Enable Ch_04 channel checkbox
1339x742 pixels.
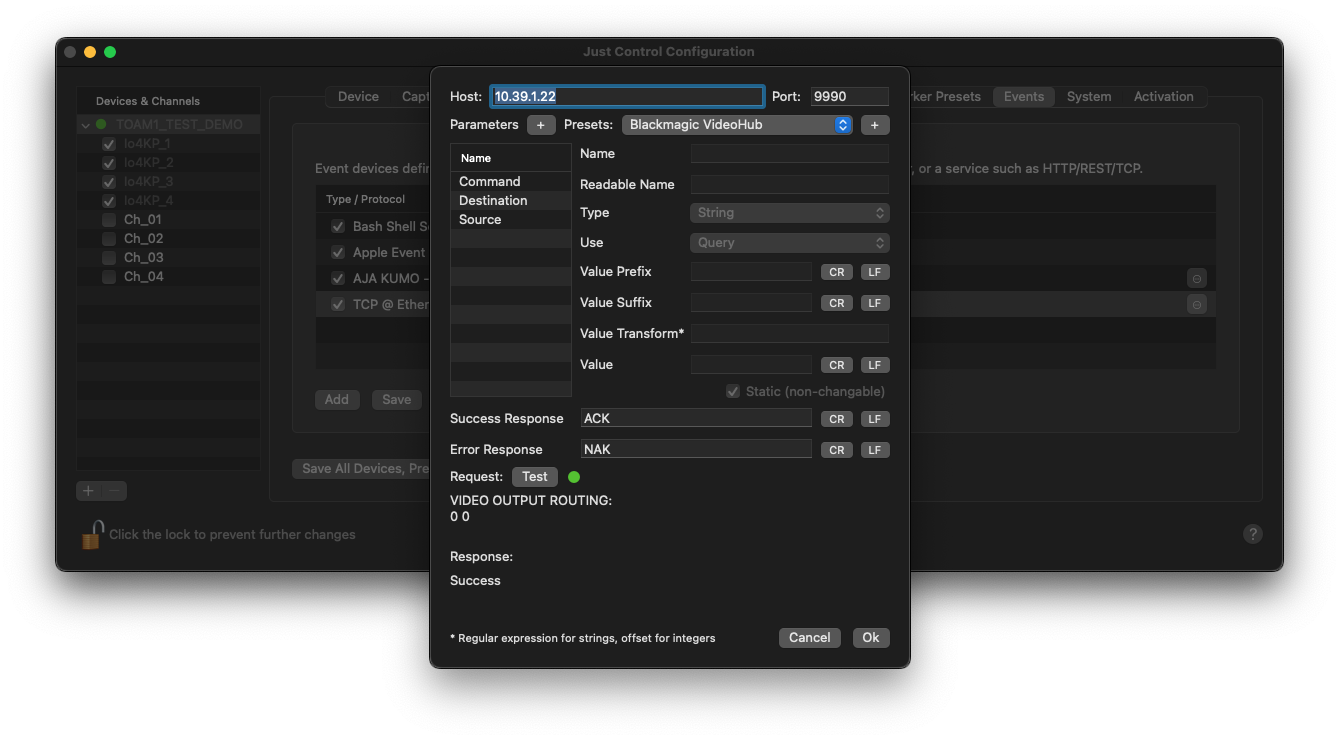click(109, 277)
